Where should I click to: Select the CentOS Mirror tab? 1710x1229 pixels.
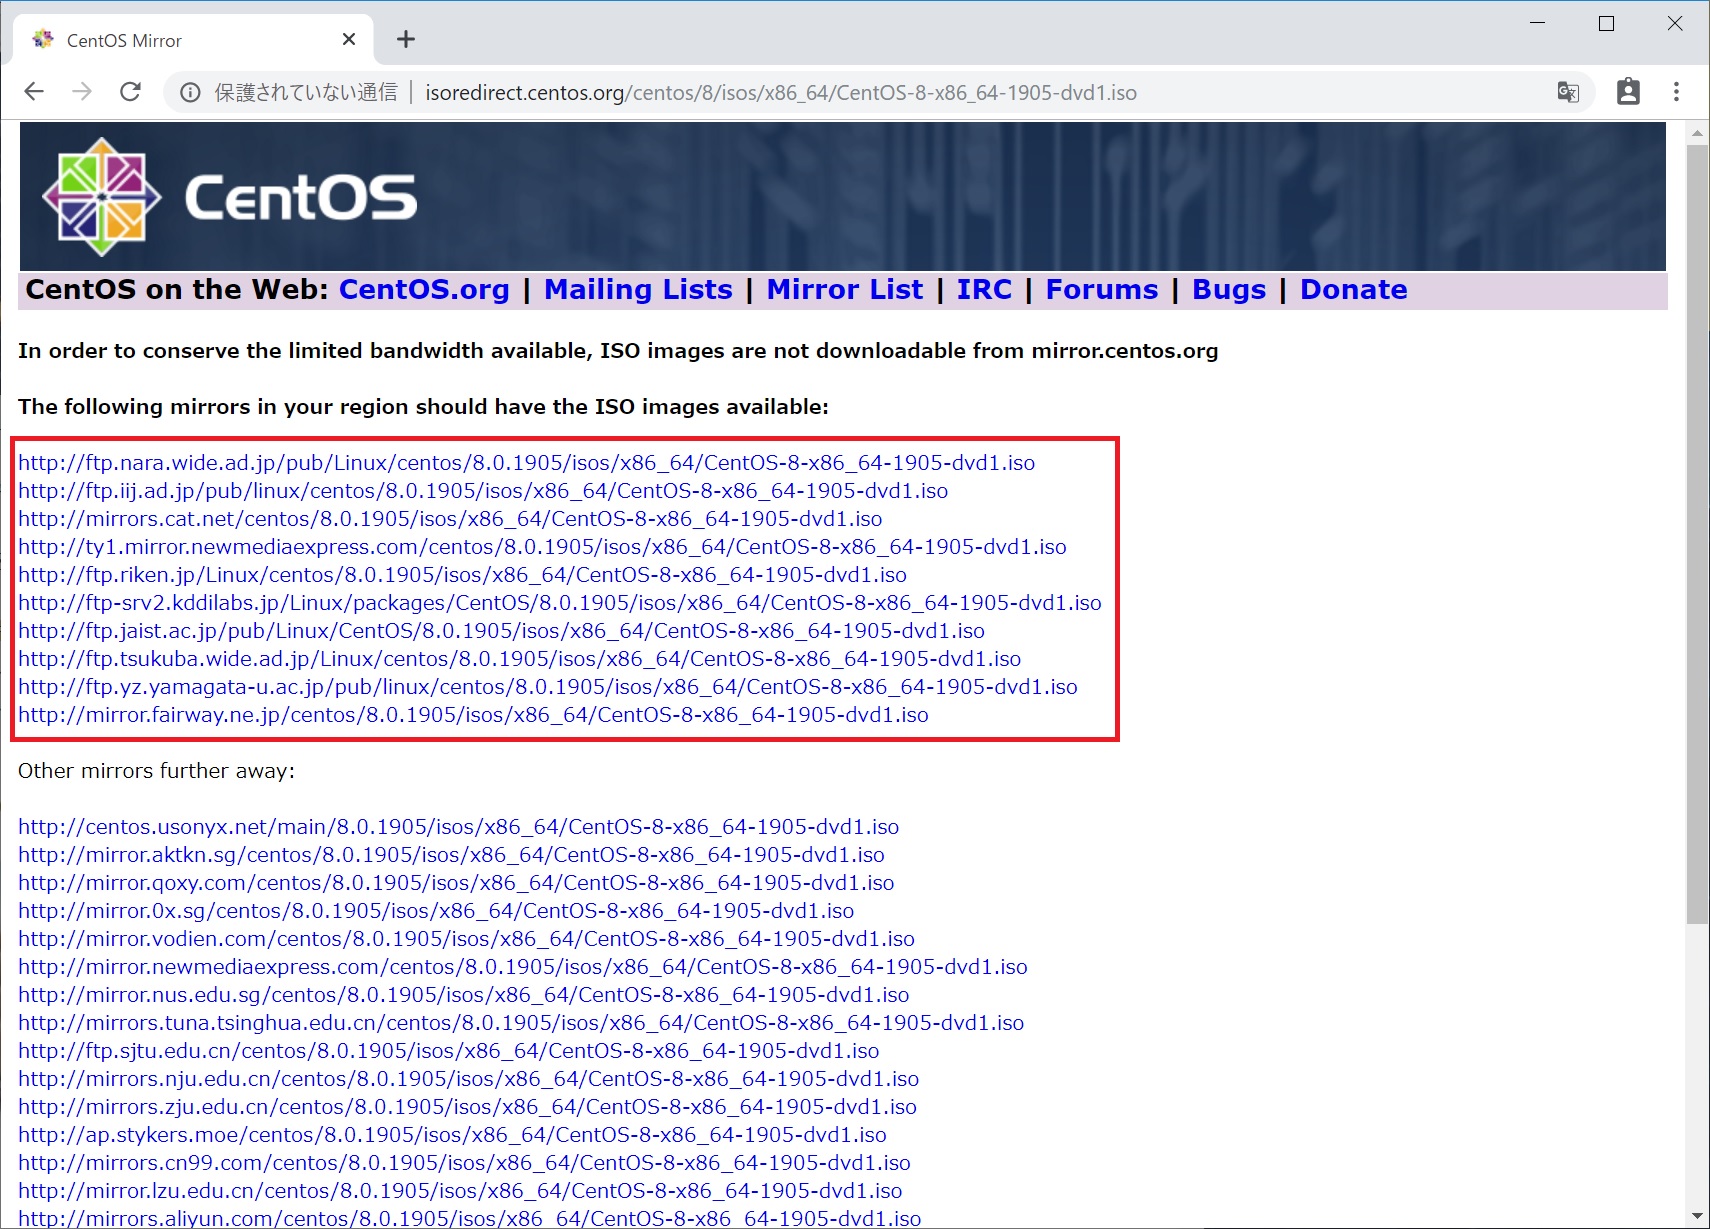coord(194,40)
